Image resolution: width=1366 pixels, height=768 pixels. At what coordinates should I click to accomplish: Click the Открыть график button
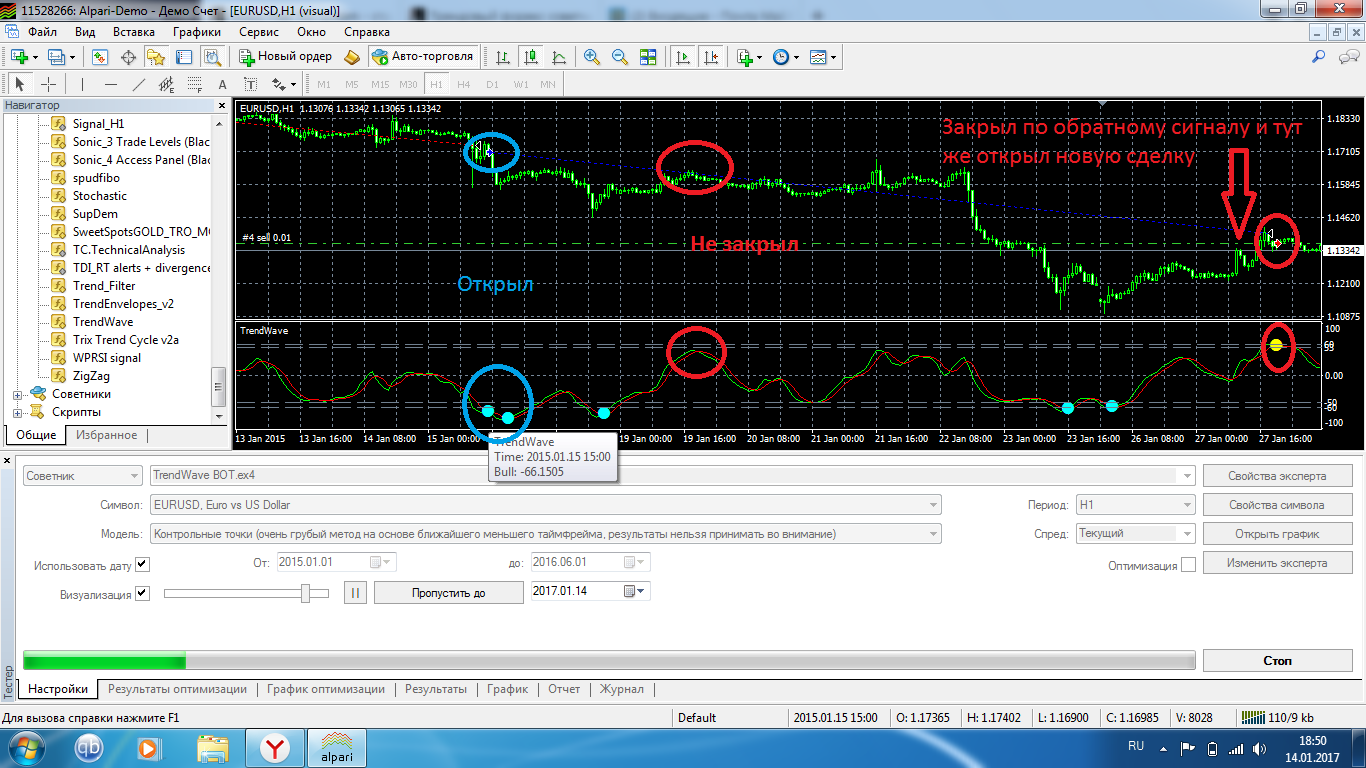tap(1277, 534)
